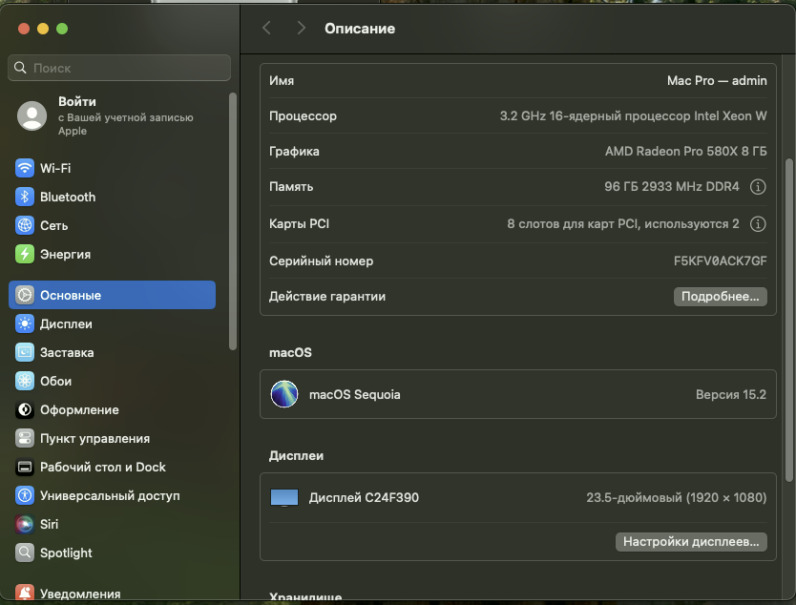Viewport: 796px width, 605px height.
Task: Click Настройки дисплеев button
Action: (x=691, y=542)
